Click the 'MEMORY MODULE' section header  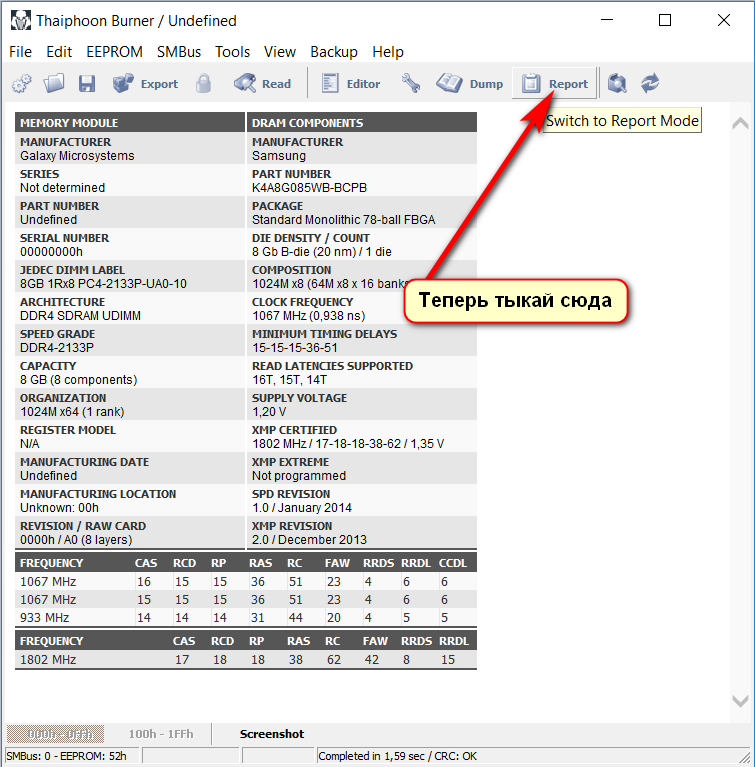coord(130,123)
